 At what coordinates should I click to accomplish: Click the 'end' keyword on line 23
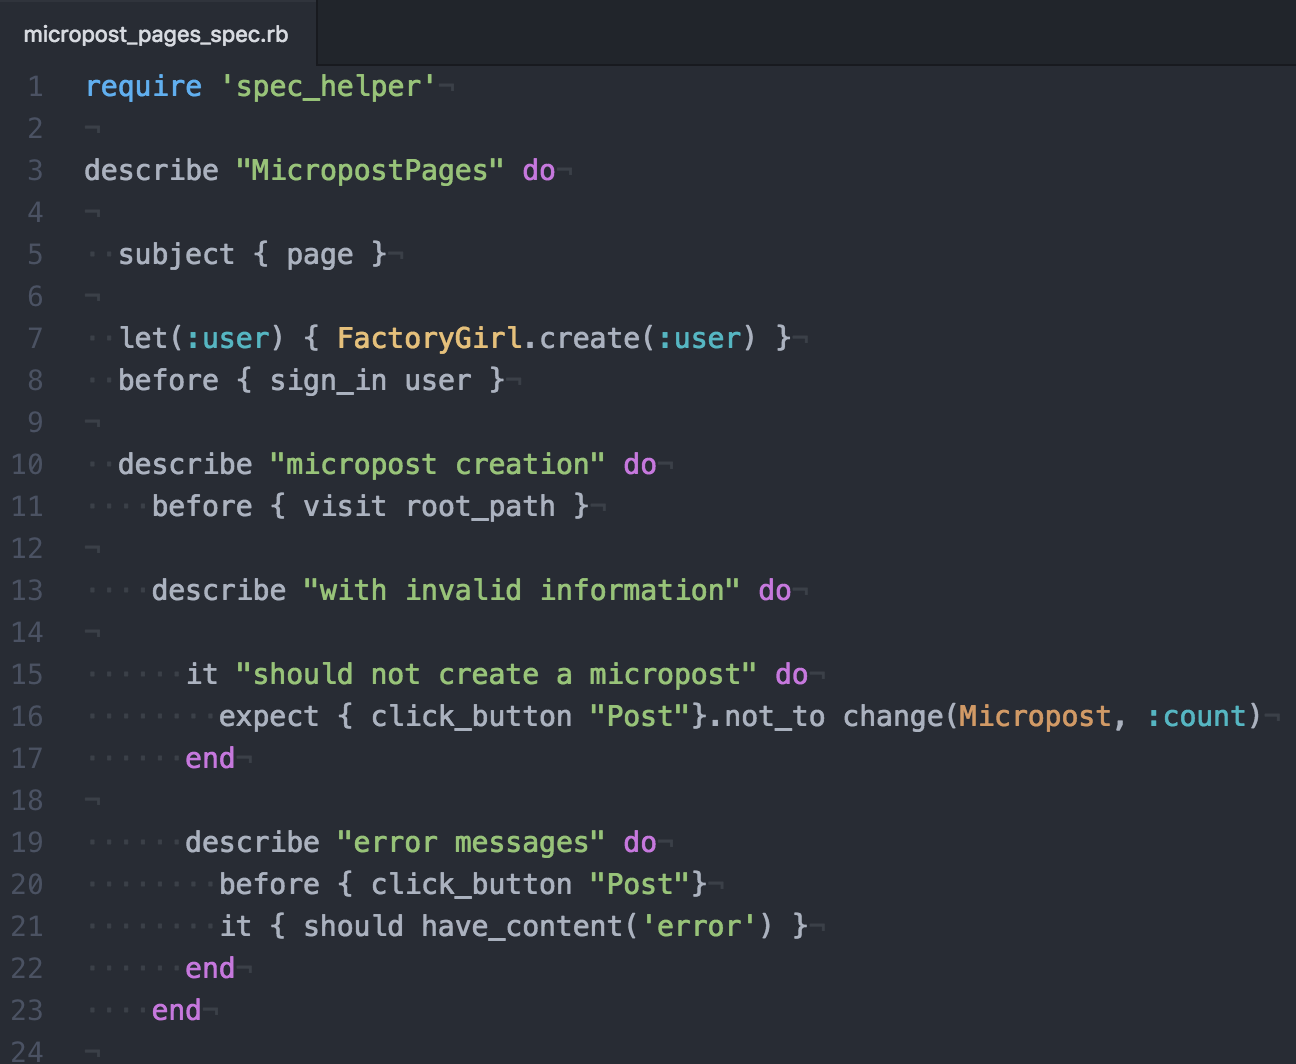(x=177, y=1011)
